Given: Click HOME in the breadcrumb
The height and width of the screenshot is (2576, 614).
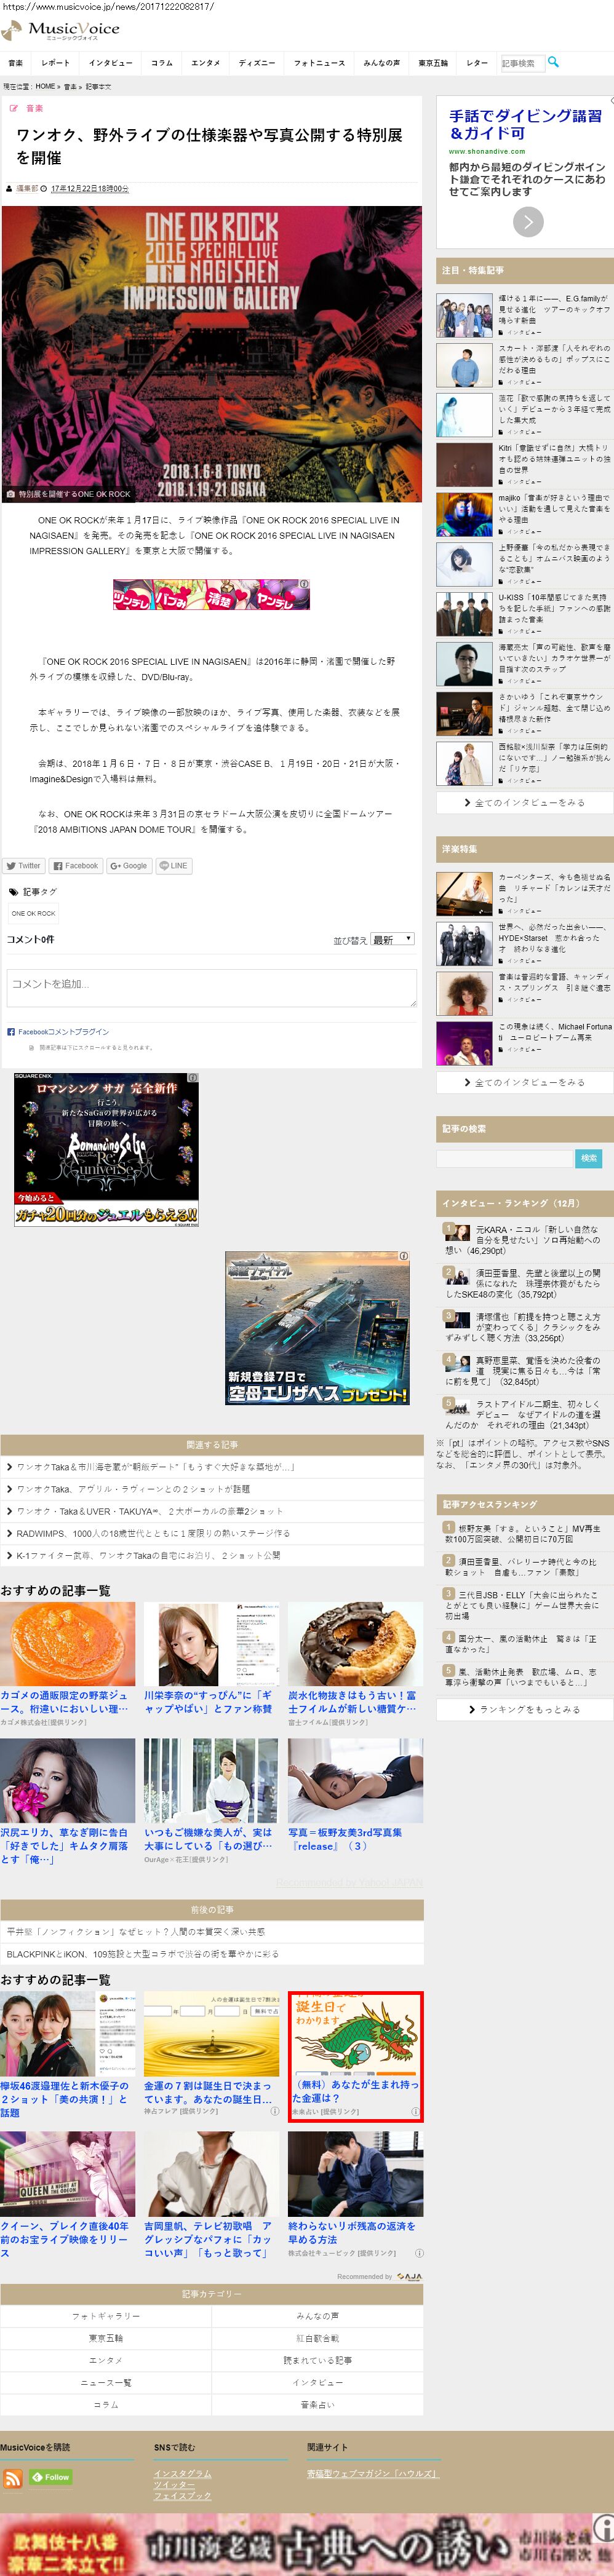Looking at the screenshot, I should coord(45,87).
